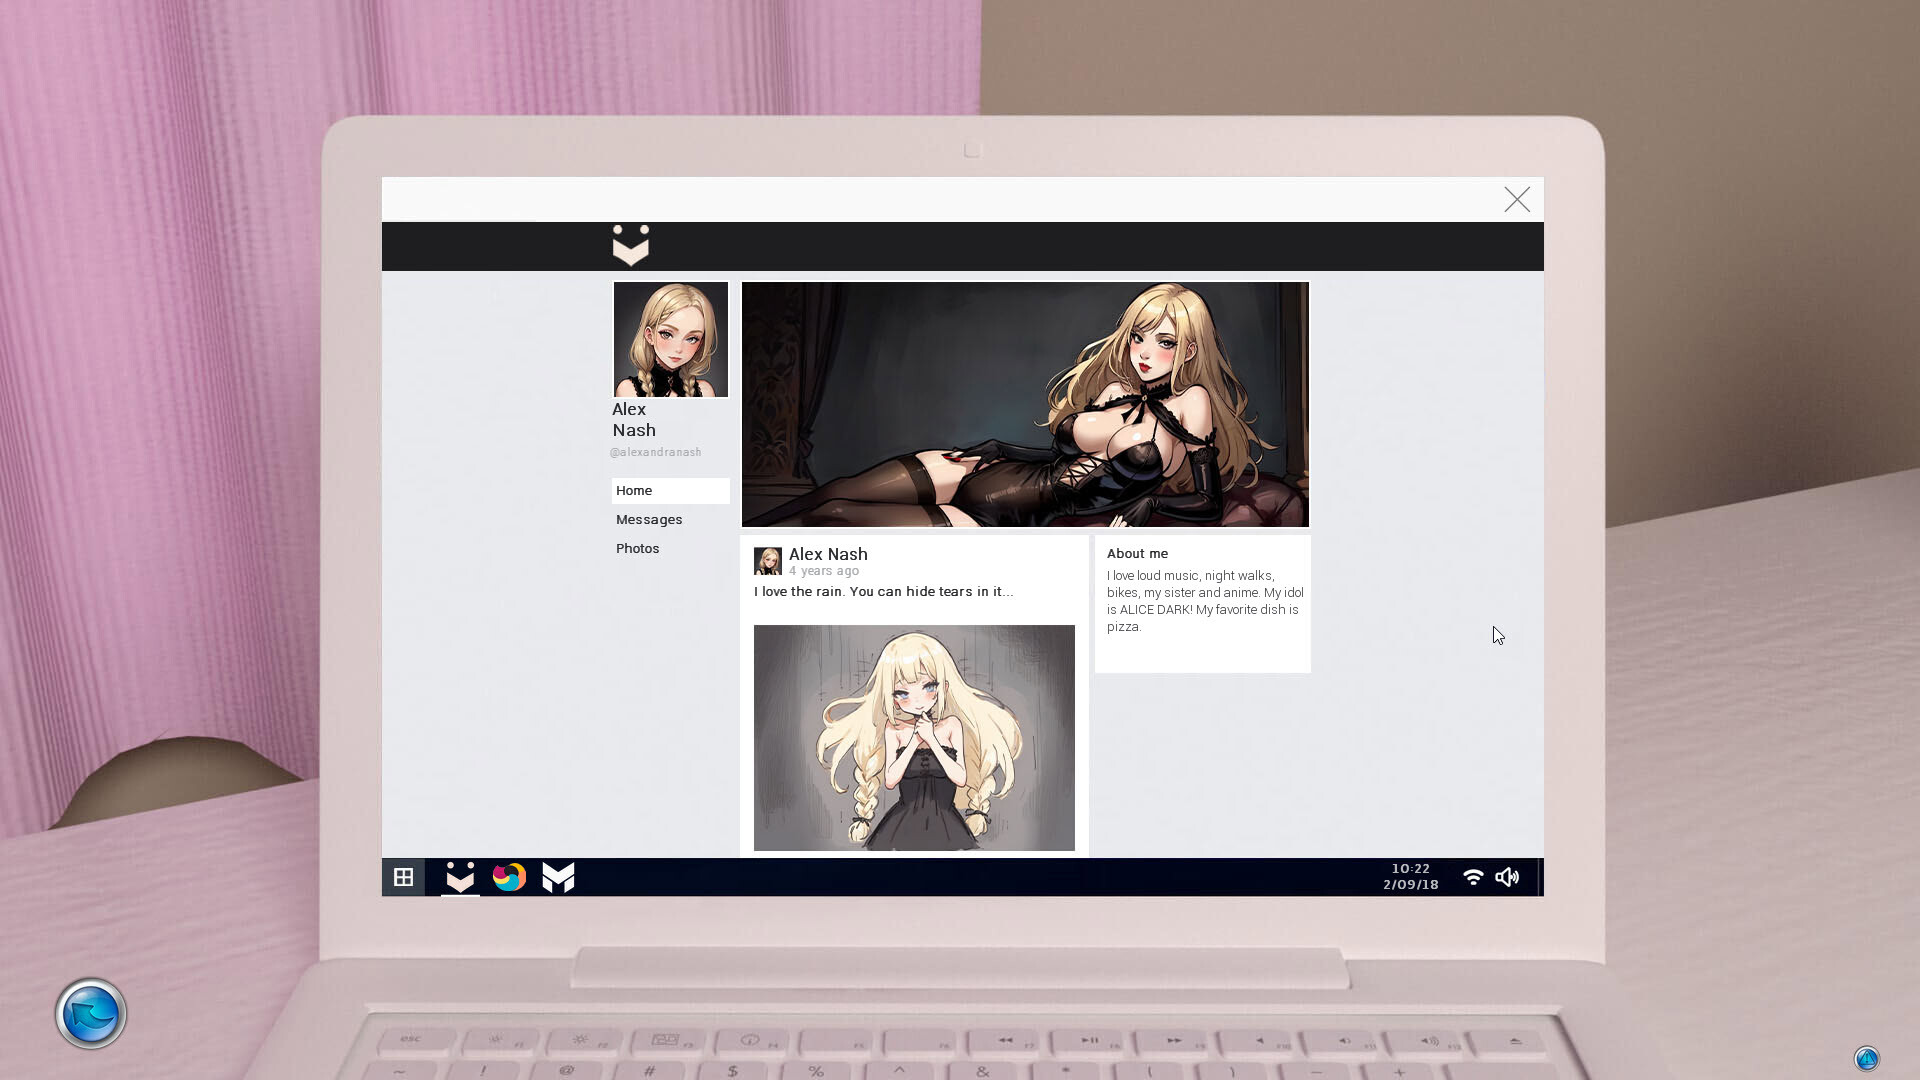
Task: Click the taskbar clock and date
Action: tap(1410, 877)
